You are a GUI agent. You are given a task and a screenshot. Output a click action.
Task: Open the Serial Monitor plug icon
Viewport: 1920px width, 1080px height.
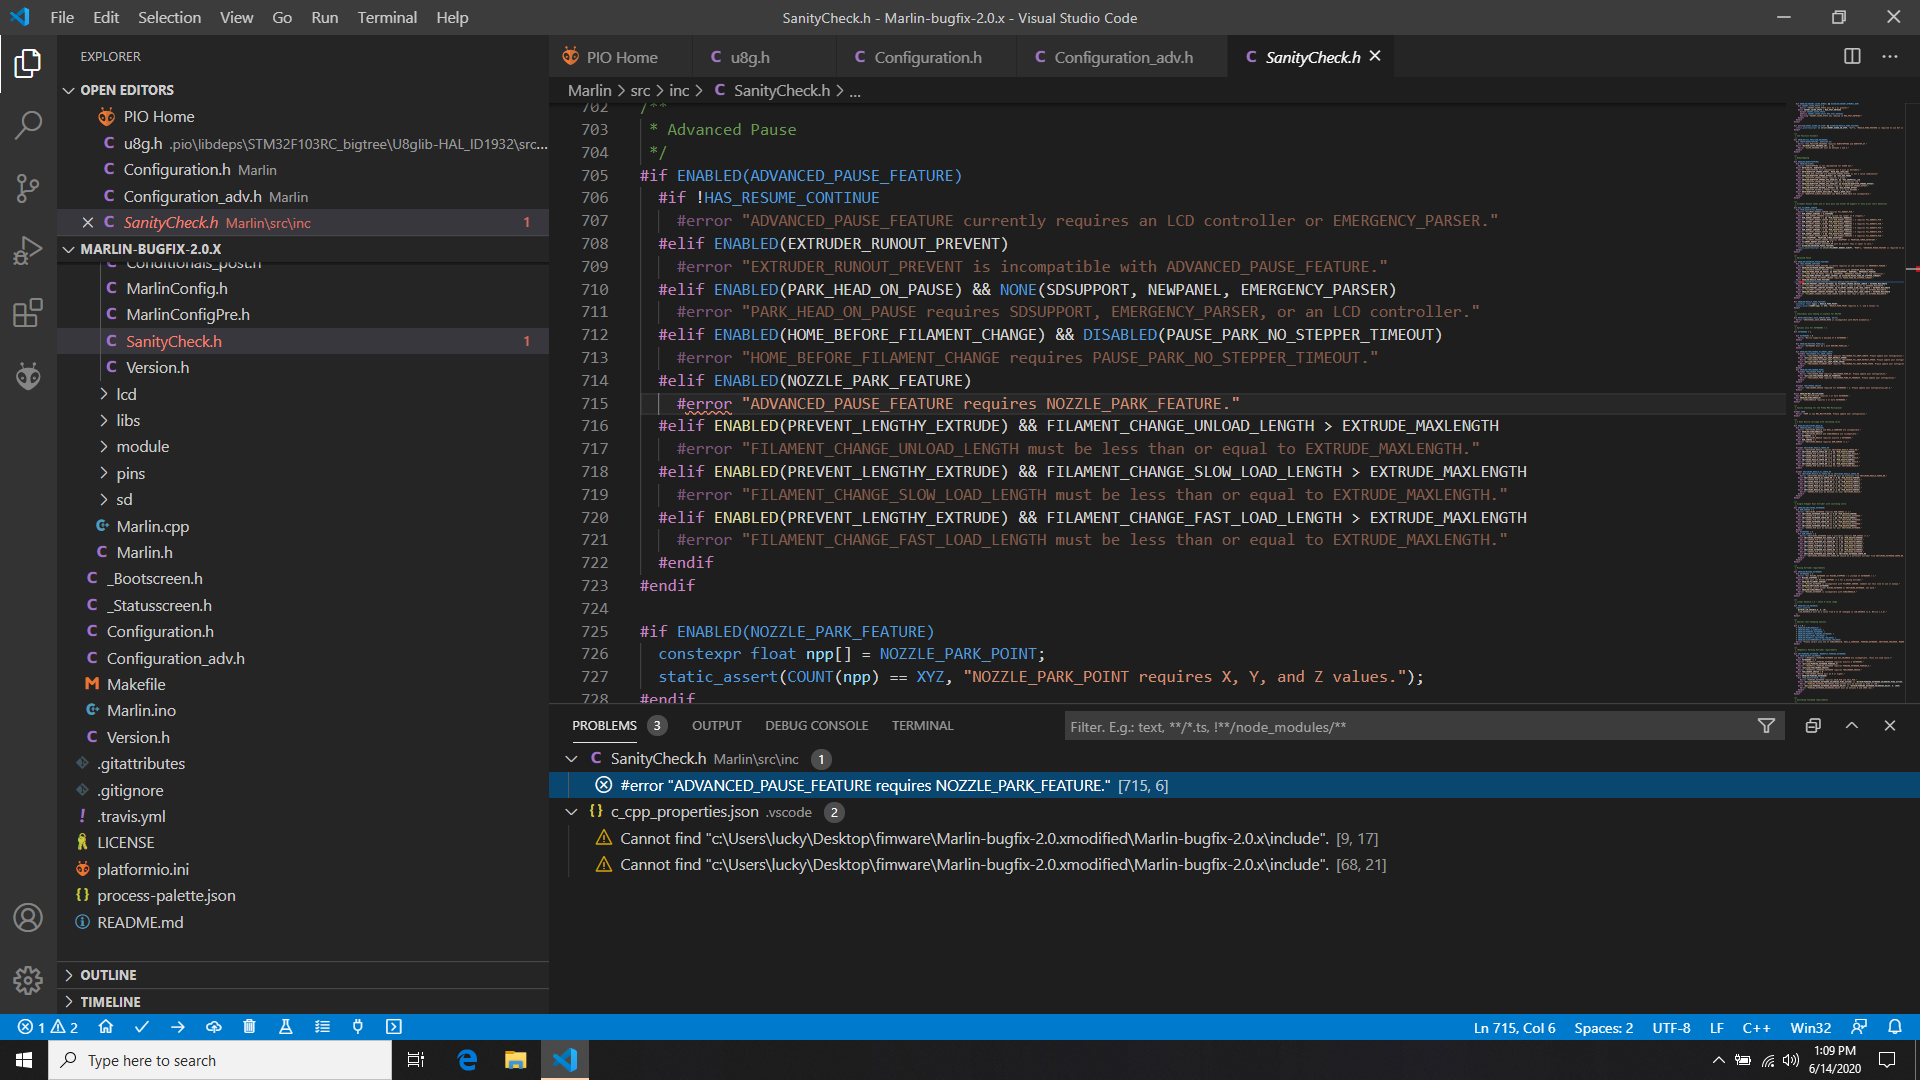tap(357, 1026)
